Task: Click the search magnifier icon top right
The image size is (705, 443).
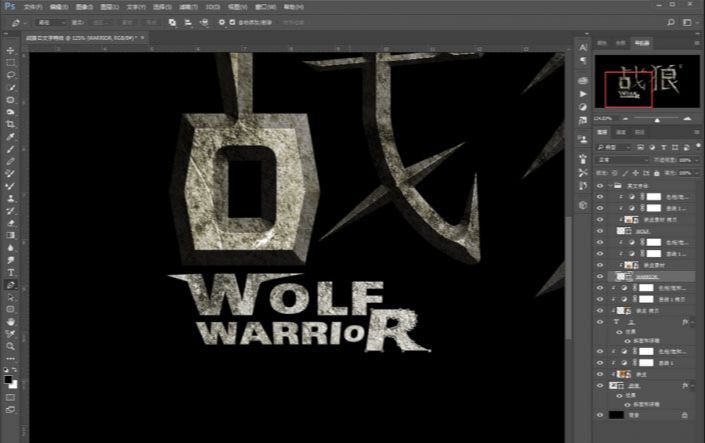Action: 671,22
